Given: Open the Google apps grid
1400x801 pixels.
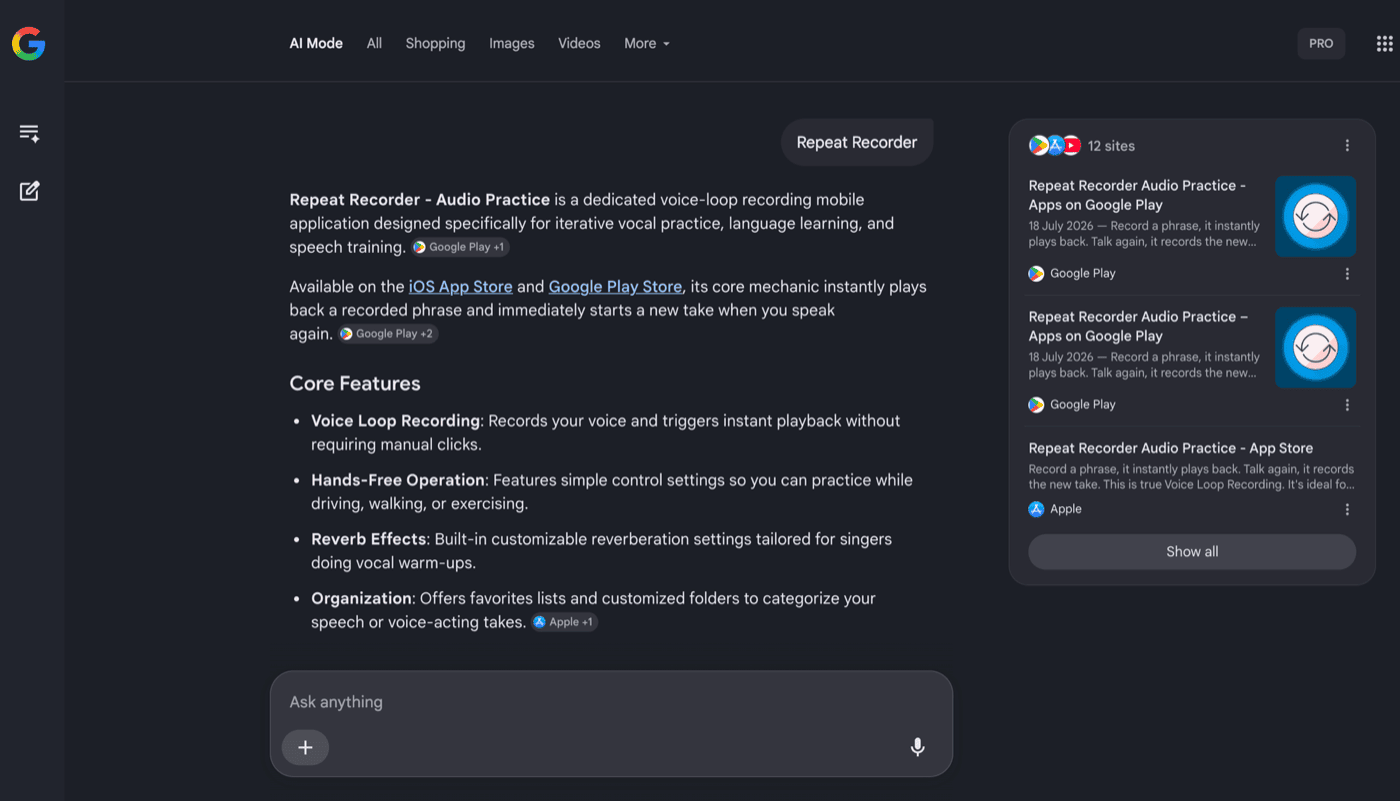Looking at the screenshot, I should [1384, 44].
